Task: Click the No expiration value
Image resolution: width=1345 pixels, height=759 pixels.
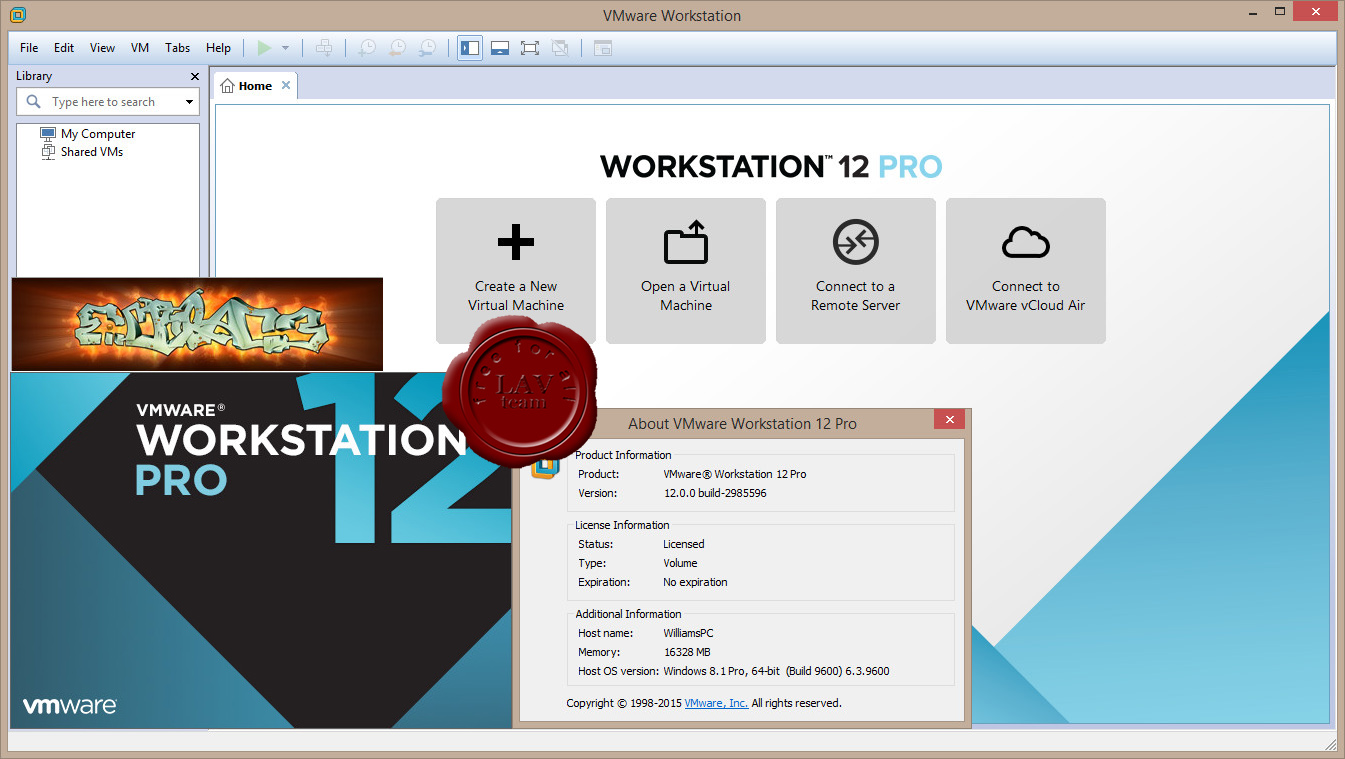Action: tap(695, 582)
